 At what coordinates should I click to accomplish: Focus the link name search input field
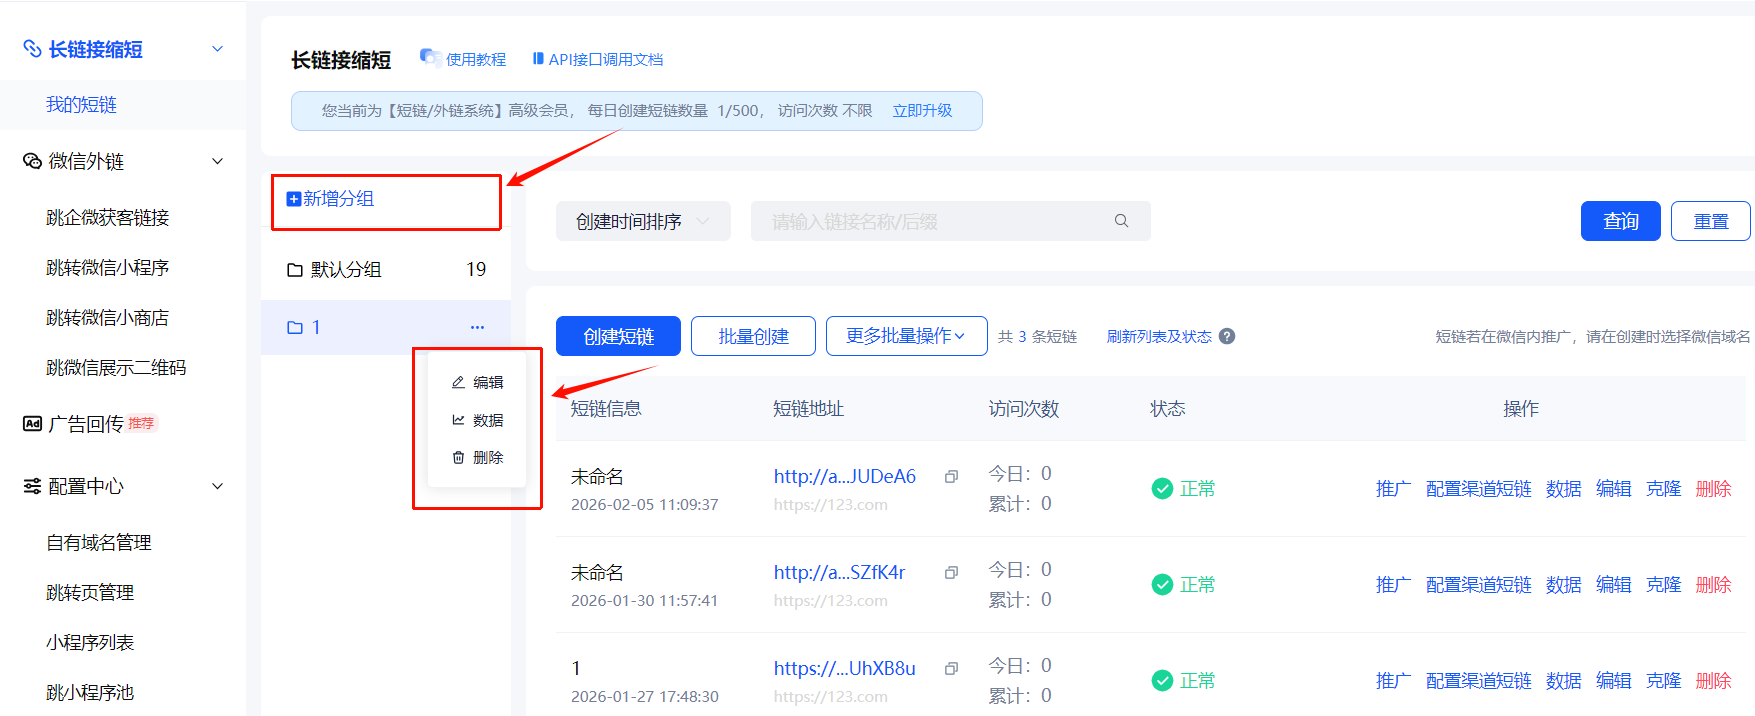point(930,221)
